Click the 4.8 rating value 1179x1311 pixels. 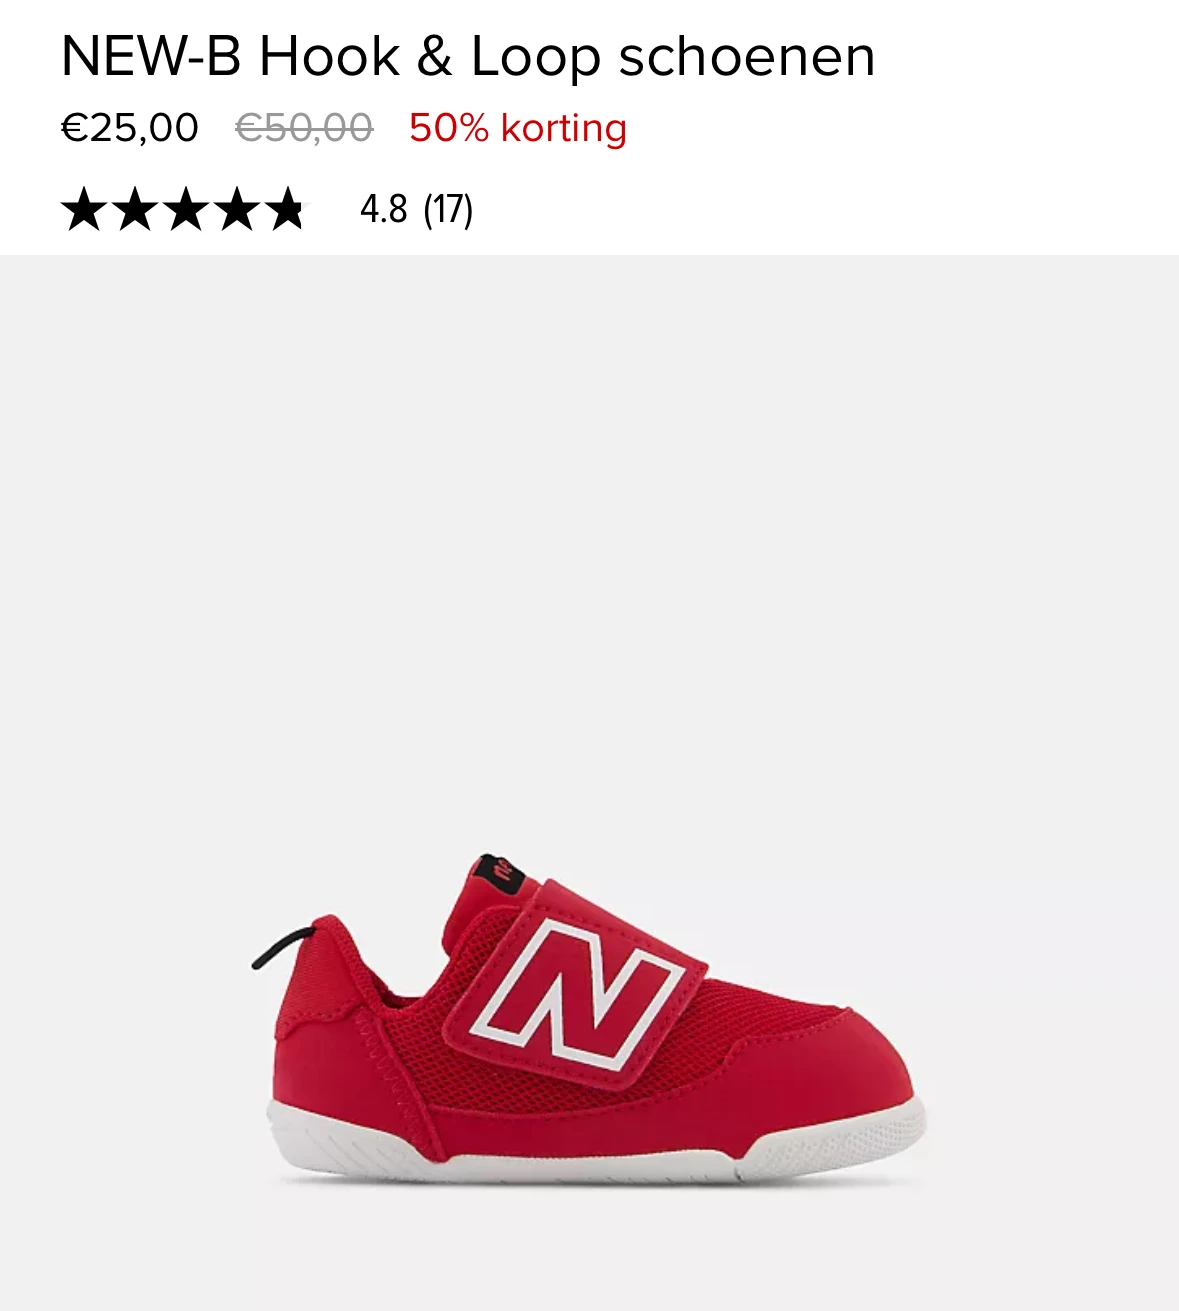pos(383,210)
